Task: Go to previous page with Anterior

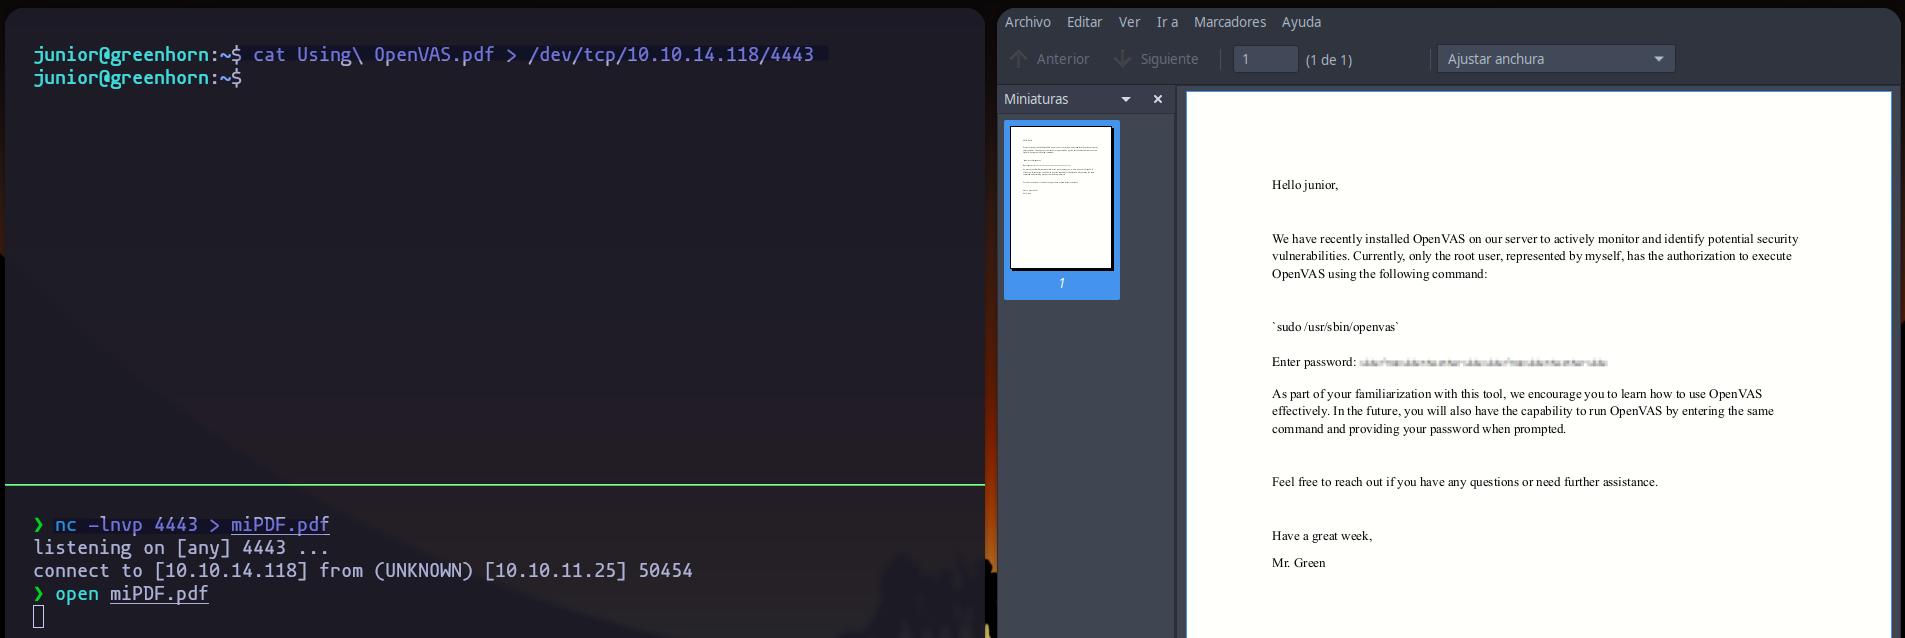Action: [x=1050, y=59]
